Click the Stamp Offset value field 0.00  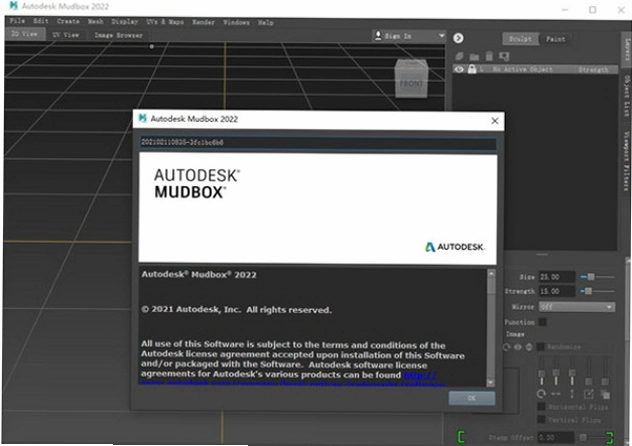[556, 437]
